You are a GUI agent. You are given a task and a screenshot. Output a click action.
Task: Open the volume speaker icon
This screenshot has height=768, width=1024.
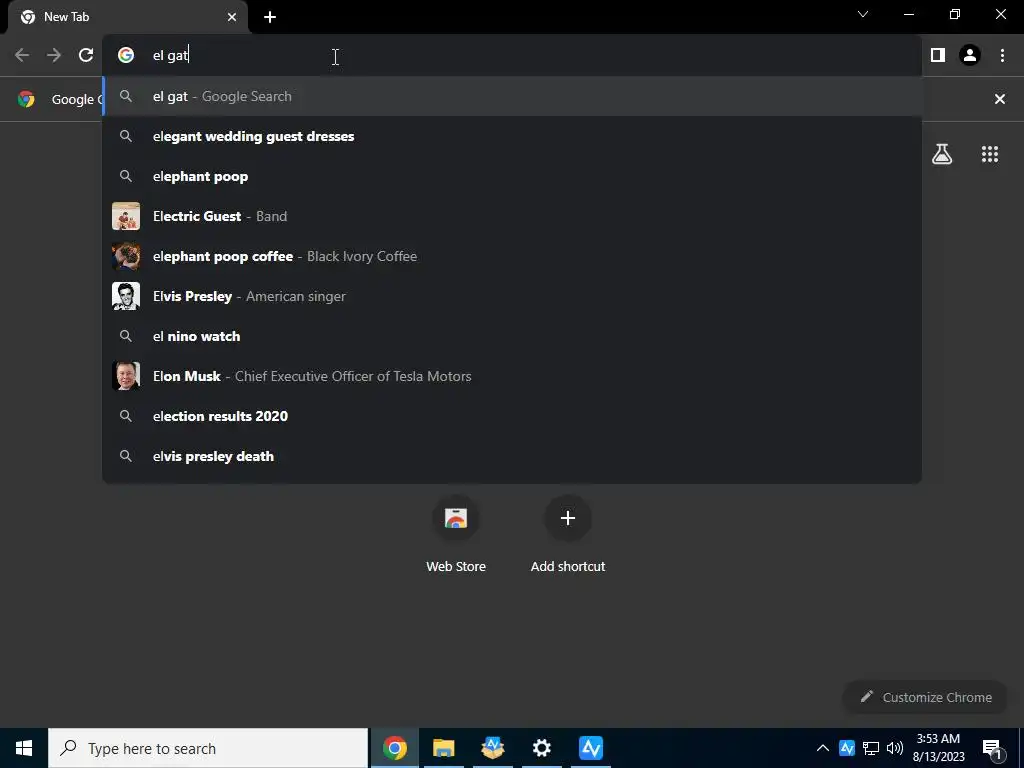click(895, 748)
